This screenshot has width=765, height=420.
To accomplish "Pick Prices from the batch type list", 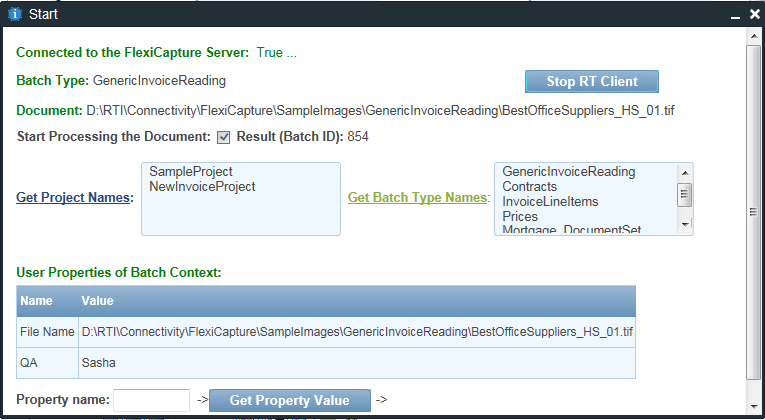I will pyautogui.click(x=520, y=216).
